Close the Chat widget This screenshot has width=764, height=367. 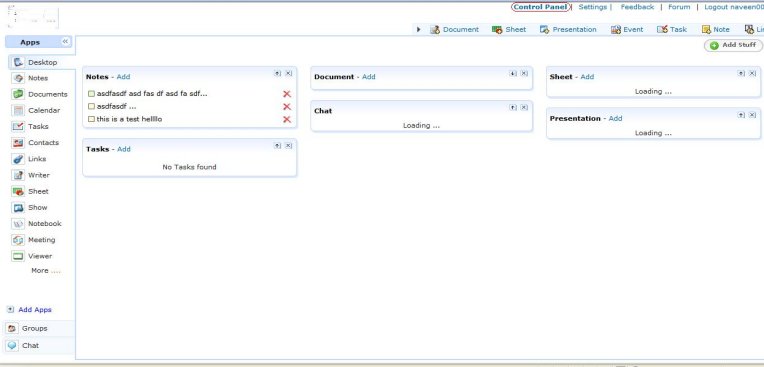click(524, 108)
